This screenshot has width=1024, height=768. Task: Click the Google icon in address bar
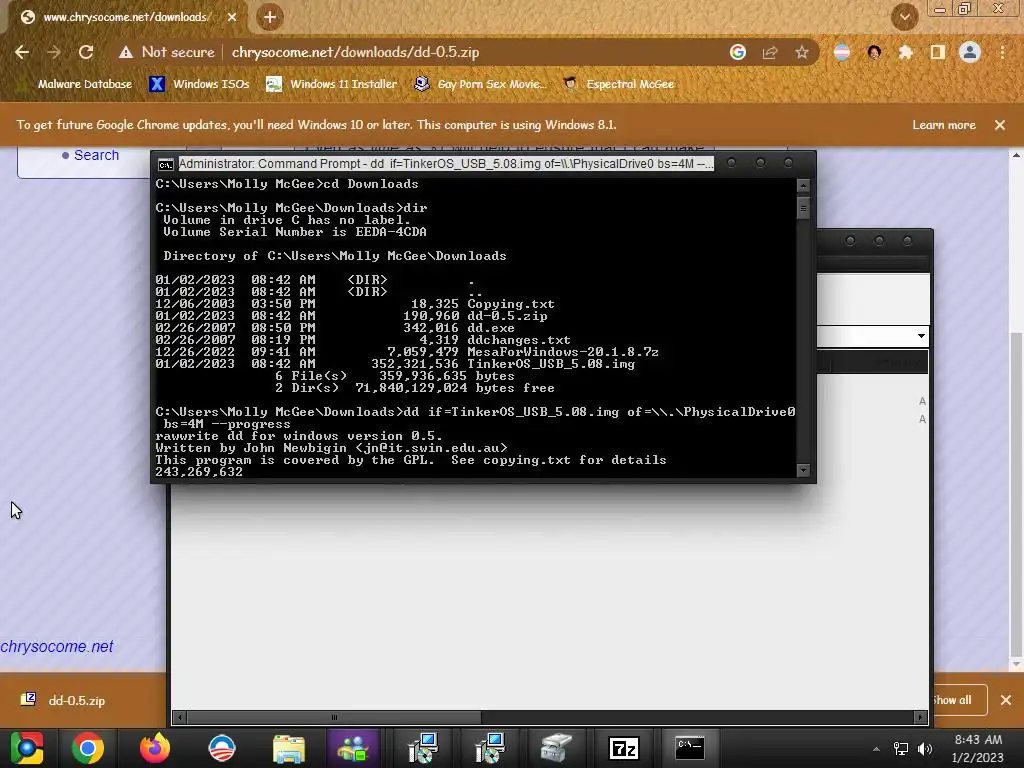click(x=738, y=52)
